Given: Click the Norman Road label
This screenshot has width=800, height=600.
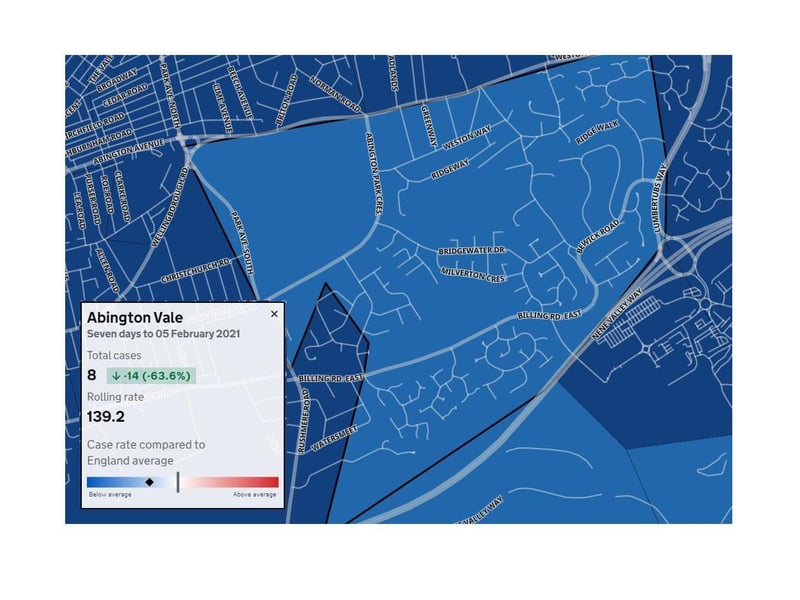Looking at the screenshot, I should point(335,95).
